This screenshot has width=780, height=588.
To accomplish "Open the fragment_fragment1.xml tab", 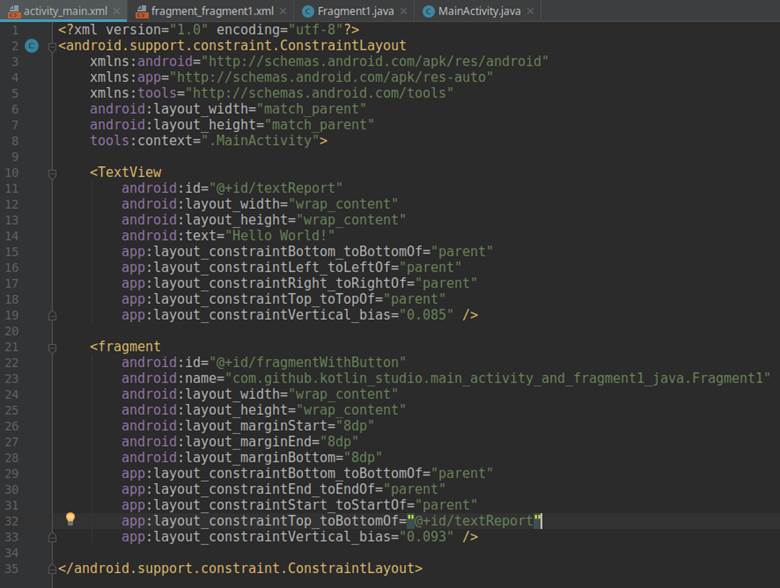I will coord(212,11).
